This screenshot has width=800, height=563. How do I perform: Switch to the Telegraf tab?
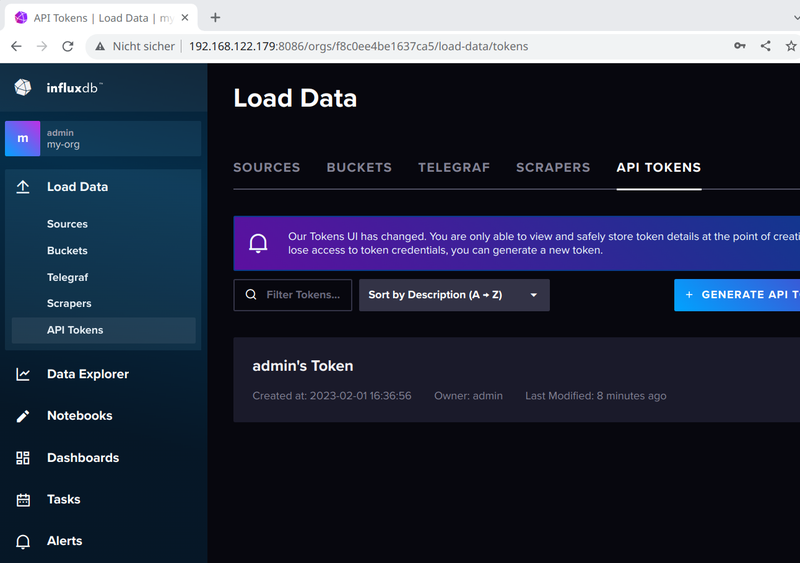tap(454, 167)
